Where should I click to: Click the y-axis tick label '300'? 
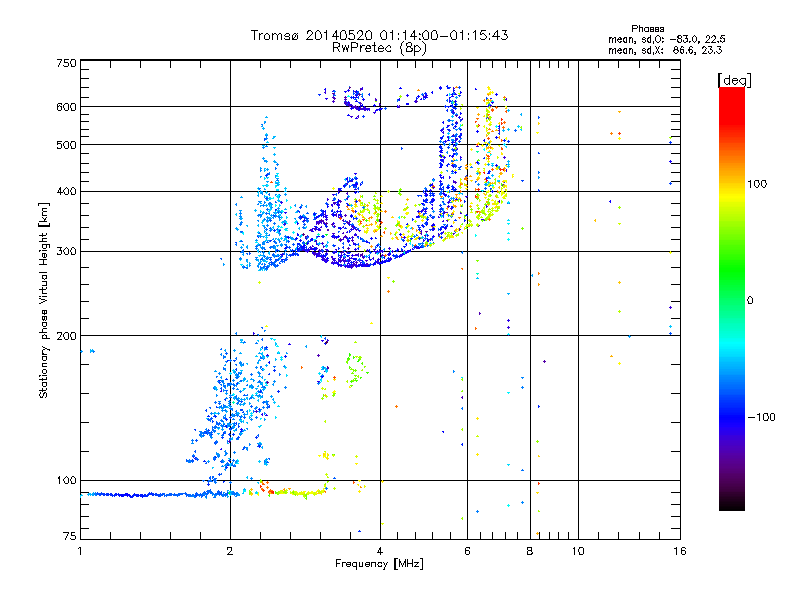coord(66,252)
